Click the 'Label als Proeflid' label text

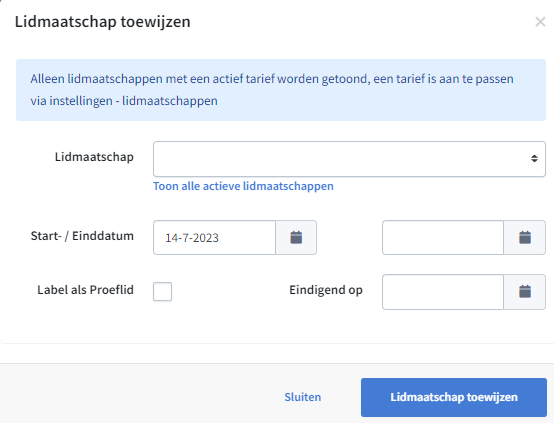coord(86,290)
